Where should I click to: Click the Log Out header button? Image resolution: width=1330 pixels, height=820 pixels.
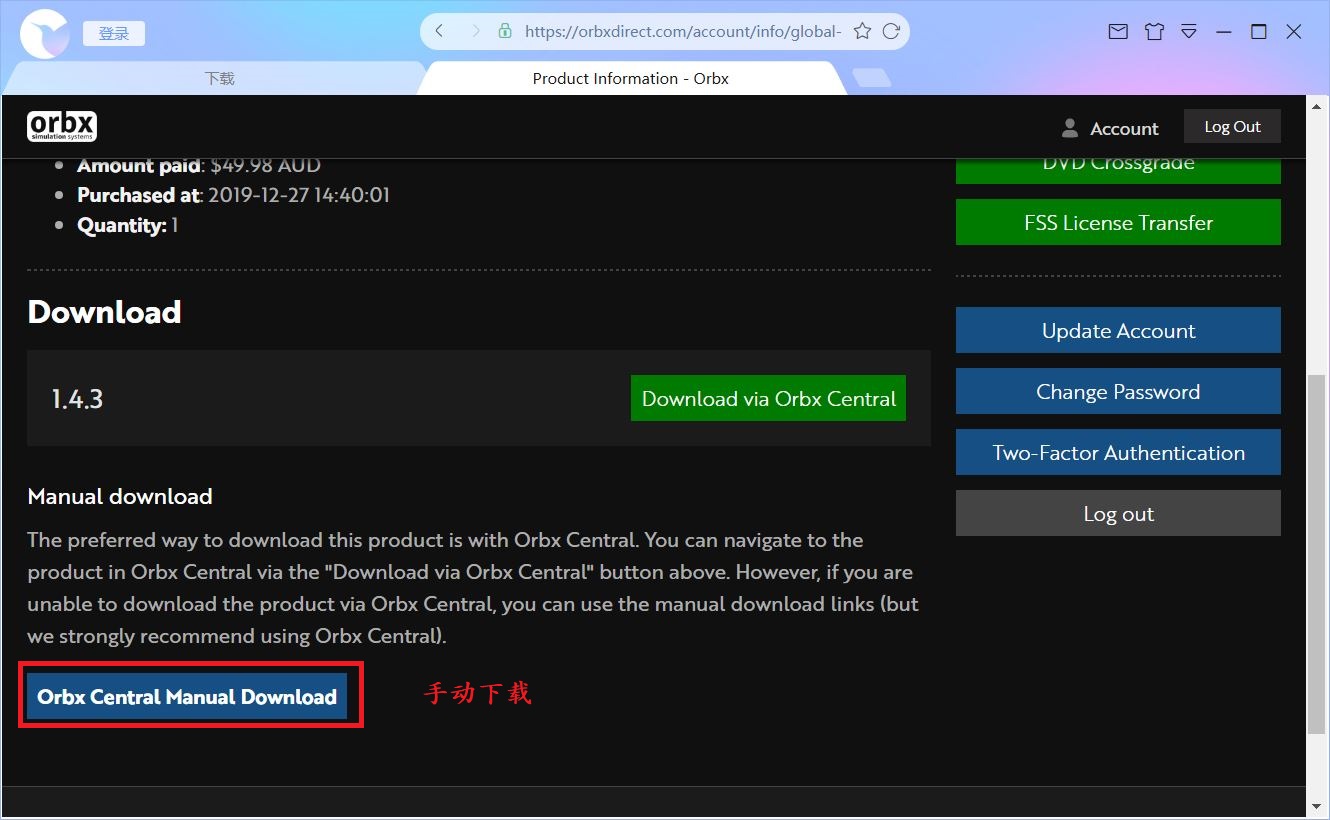1232,127
